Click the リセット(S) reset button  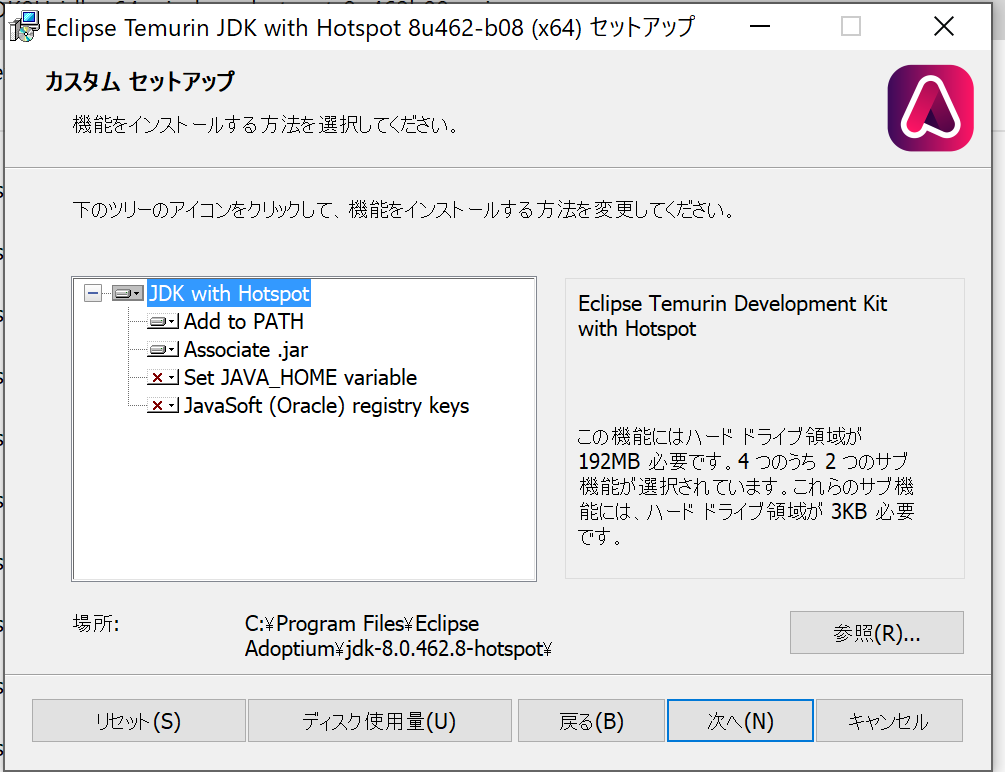click(x=138, y=721)
